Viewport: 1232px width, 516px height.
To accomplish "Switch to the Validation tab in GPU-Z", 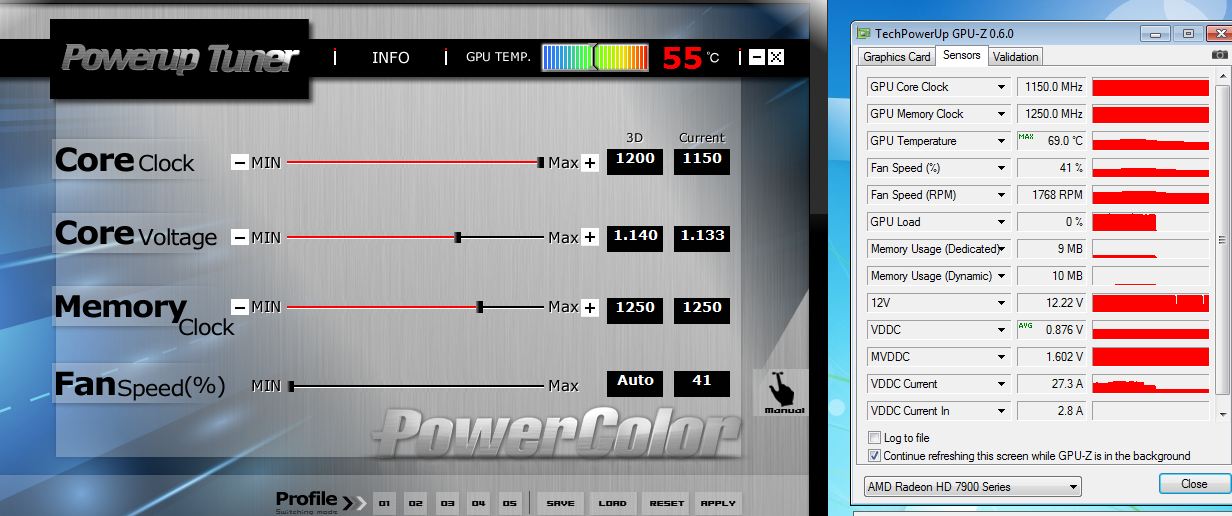I will [x=1016, y=57].
